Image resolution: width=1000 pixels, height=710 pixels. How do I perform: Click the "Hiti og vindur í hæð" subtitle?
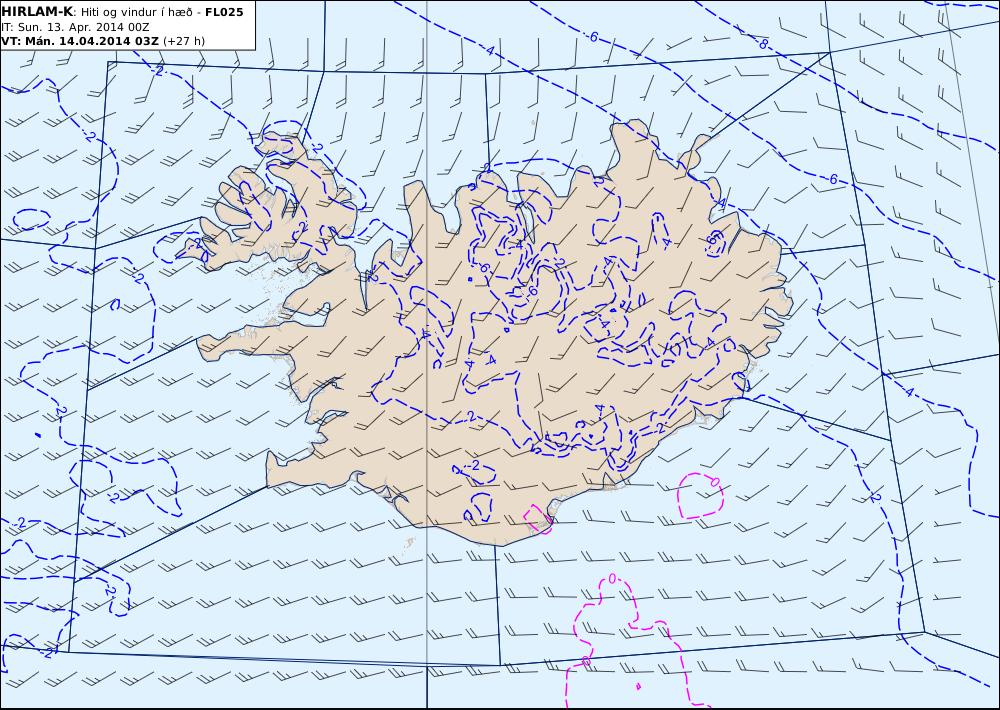136,13
